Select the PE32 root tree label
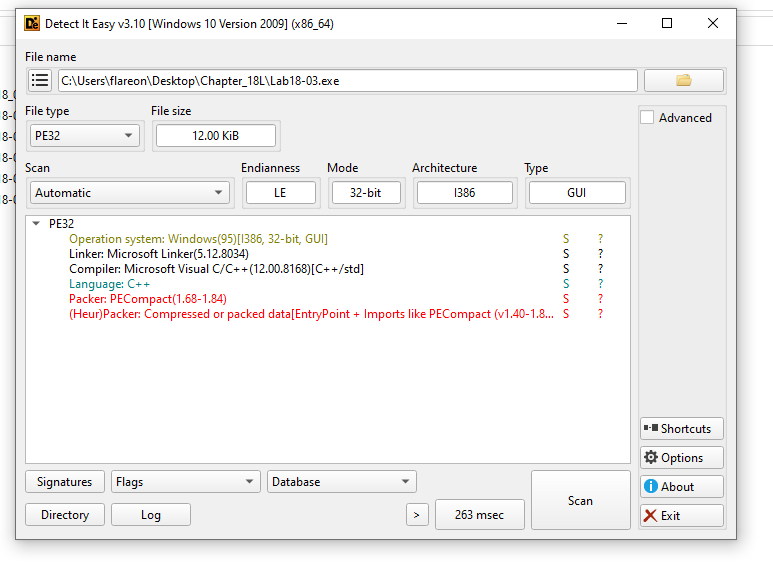Viewport: 773px width, 566px height. point(61,223)
